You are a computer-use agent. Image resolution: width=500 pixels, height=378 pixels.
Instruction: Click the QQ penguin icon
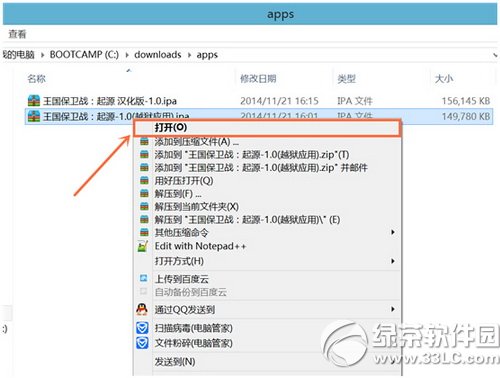142,309
